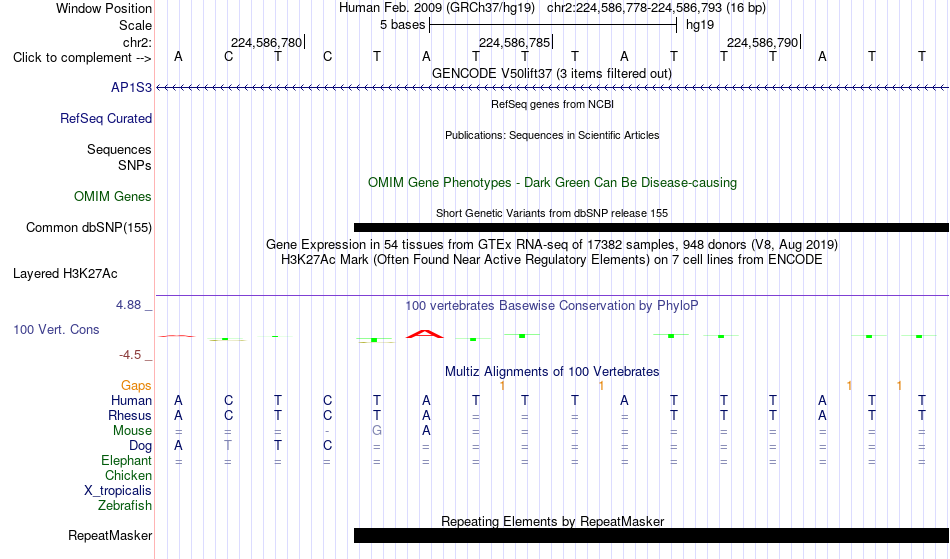Click the Mouse species label

132,431
